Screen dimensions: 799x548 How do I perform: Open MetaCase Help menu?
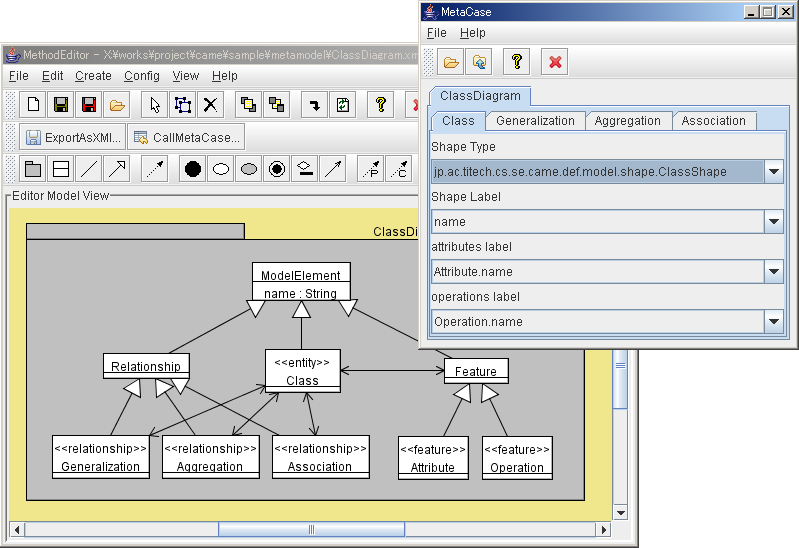coord(472,33)
